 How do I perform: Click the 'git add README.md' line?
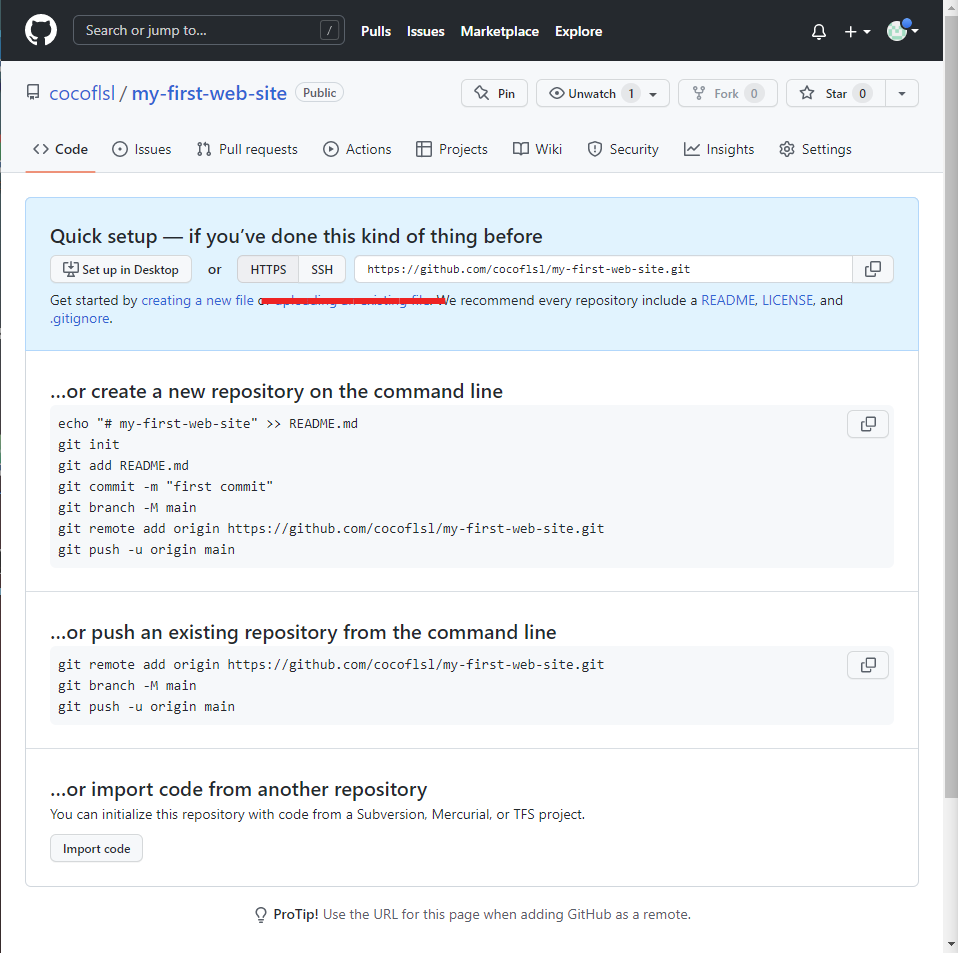pos(123,466)
